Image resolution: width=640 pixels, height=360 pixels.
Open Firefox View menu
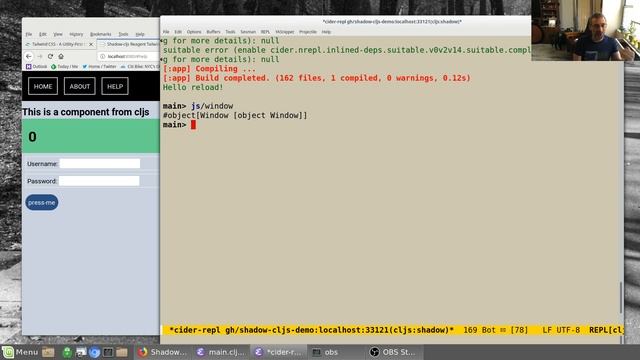tap(58, 34)
